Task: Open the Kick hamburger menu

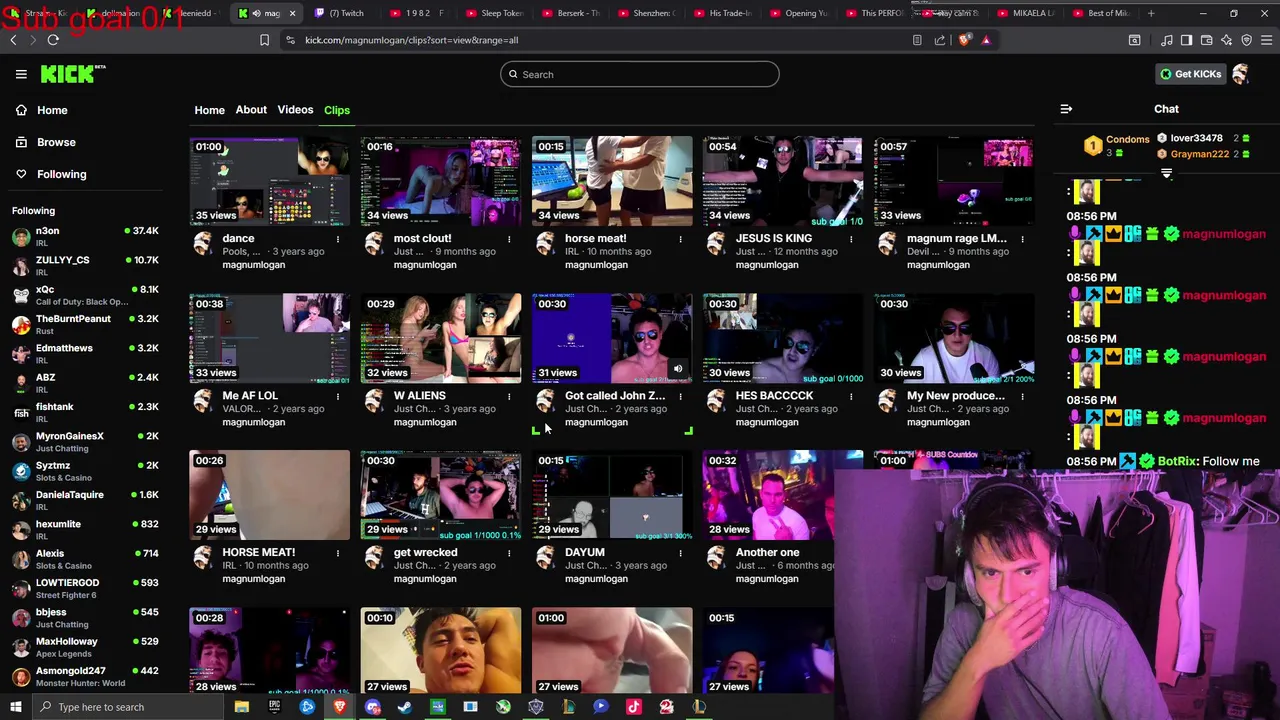Action: [21, 74]
